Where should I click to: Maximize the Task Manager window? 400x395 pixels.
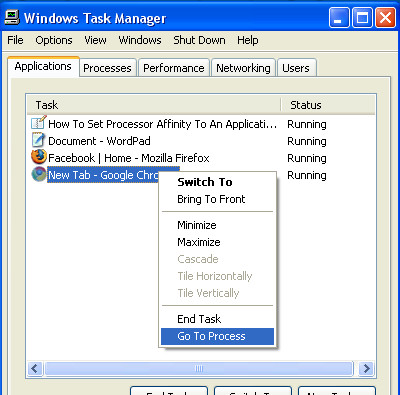click(x=362, y=18)
